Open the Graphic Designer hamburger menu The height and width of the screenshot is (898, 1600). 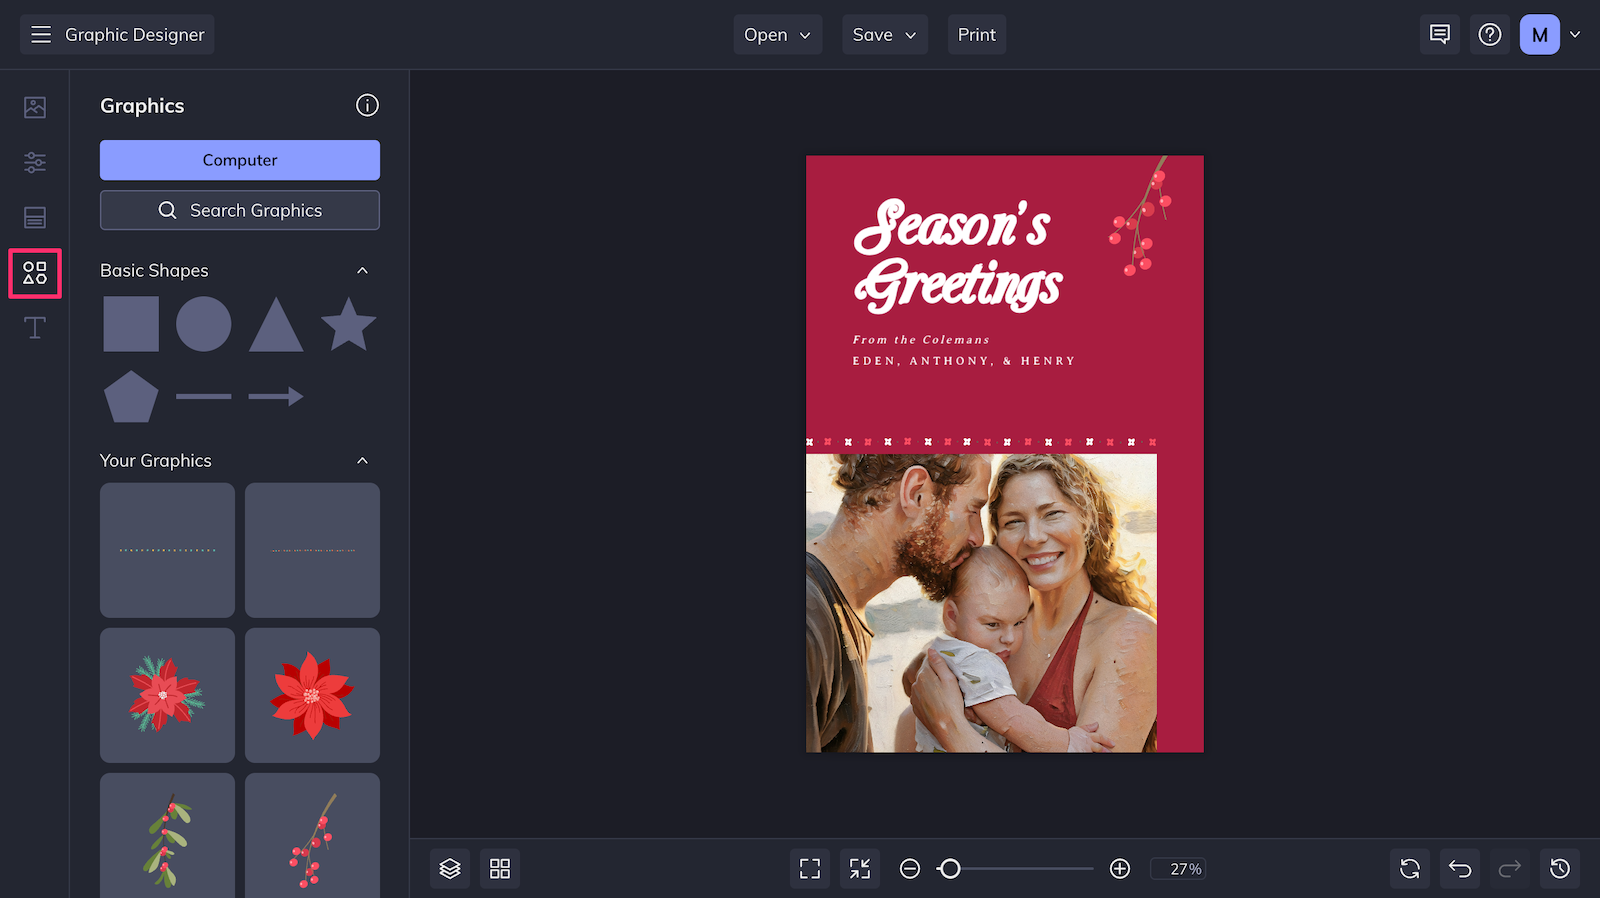[x=41, y=35]
